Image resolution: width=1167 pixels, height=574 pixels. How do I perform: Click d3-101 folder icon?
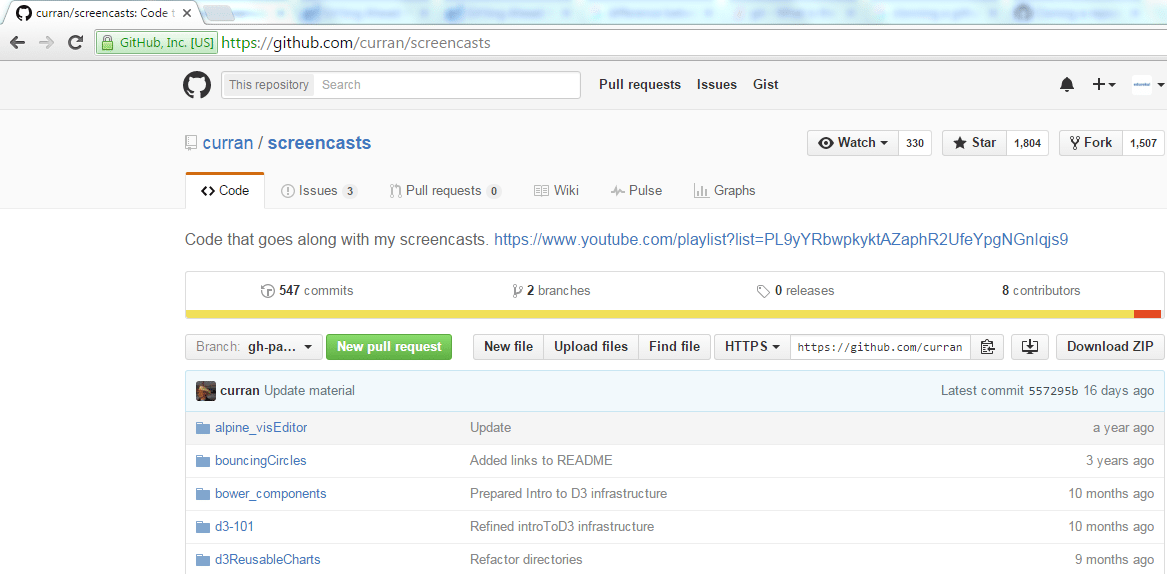202,526
